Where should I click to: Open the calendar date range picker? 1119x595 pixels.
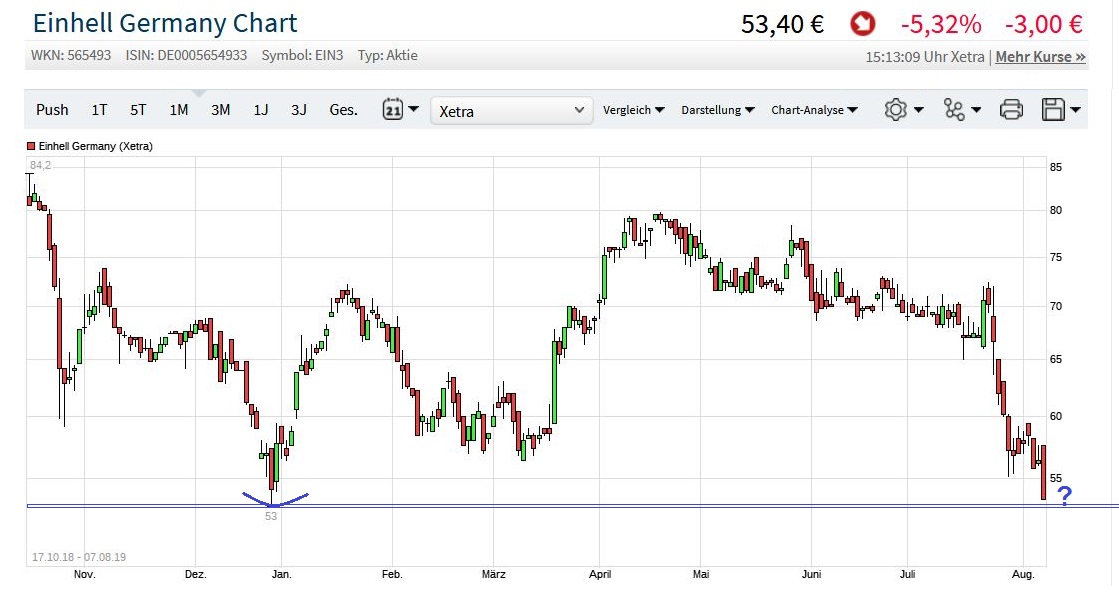pos(392,110)
